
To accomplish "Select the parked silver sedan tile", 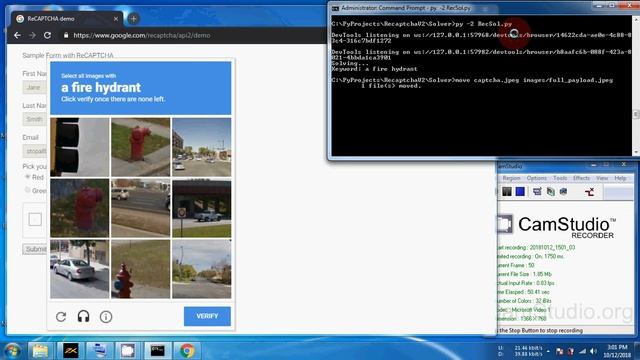I will point(80,269).
